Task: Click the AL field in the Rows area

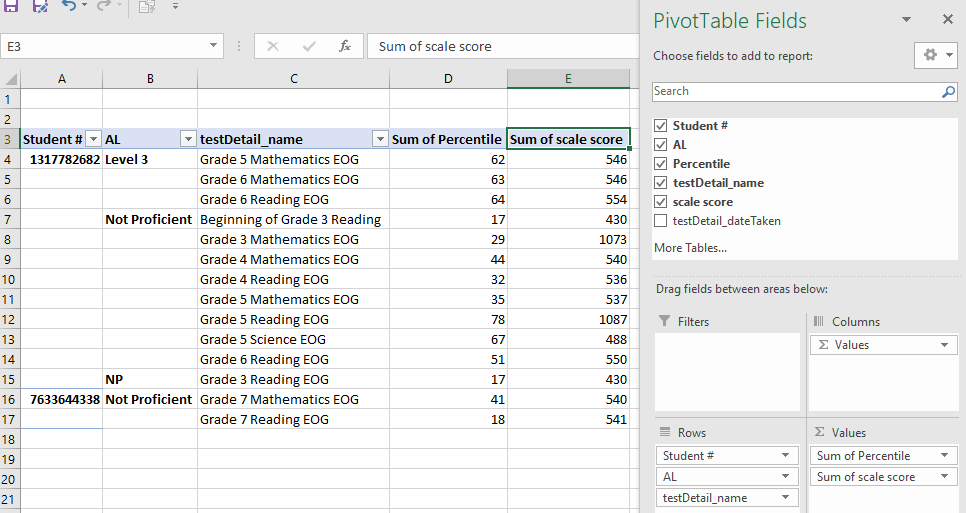Action: (718, 477)
